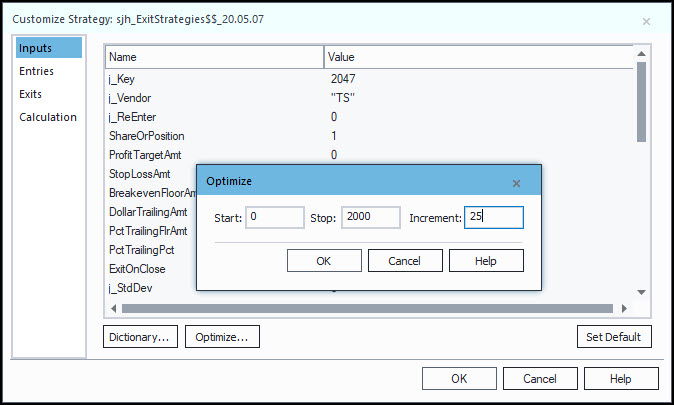Cancel the Customize Strategy dialog
Screen dimensions: 674x405
click(540, 378)
